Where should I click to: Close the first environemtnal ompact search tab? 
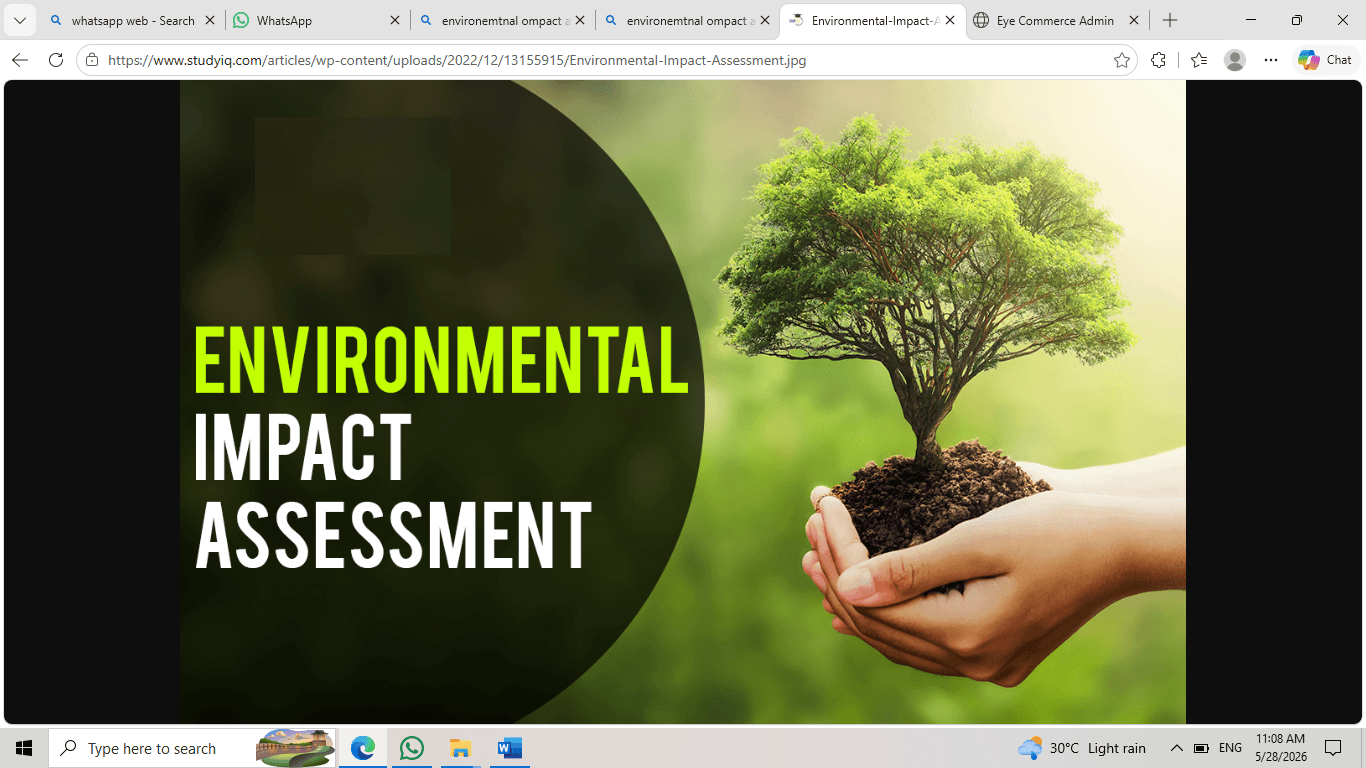[580, 20]
